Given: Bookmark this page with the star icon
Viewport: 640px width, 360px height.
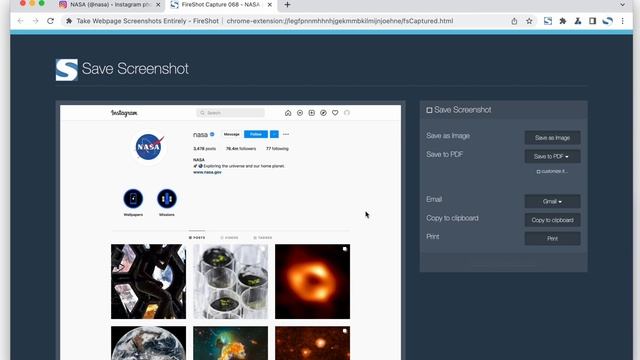Looking at the screenshot, I should (529, 21).
